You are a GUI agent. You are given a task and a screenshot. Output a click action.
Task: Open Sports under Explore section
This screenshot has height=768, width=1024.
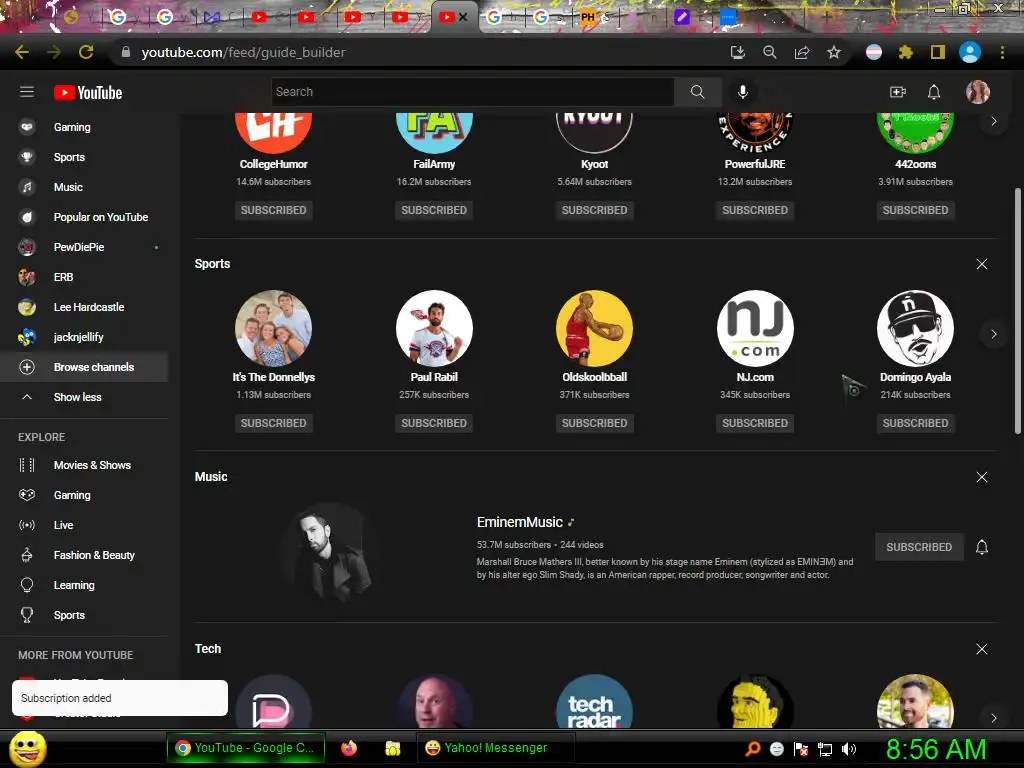(x=85, y=616)
